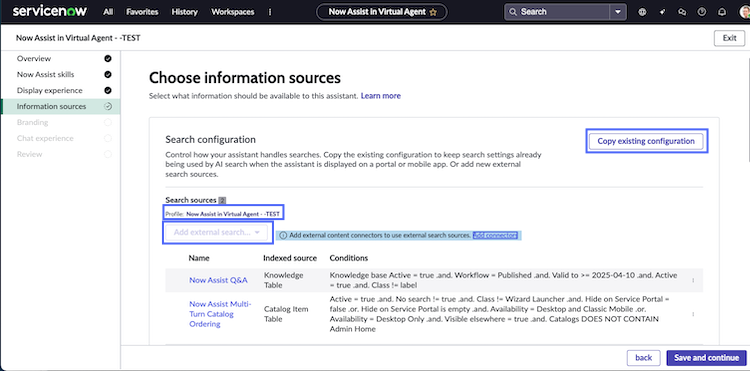Open the globe scope picker icon
Screen dimensions: 750x371
(x=642, y=12)
